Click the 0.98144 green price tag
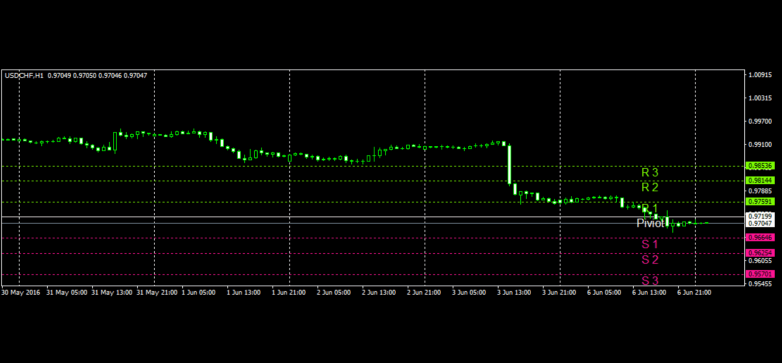 760,180
